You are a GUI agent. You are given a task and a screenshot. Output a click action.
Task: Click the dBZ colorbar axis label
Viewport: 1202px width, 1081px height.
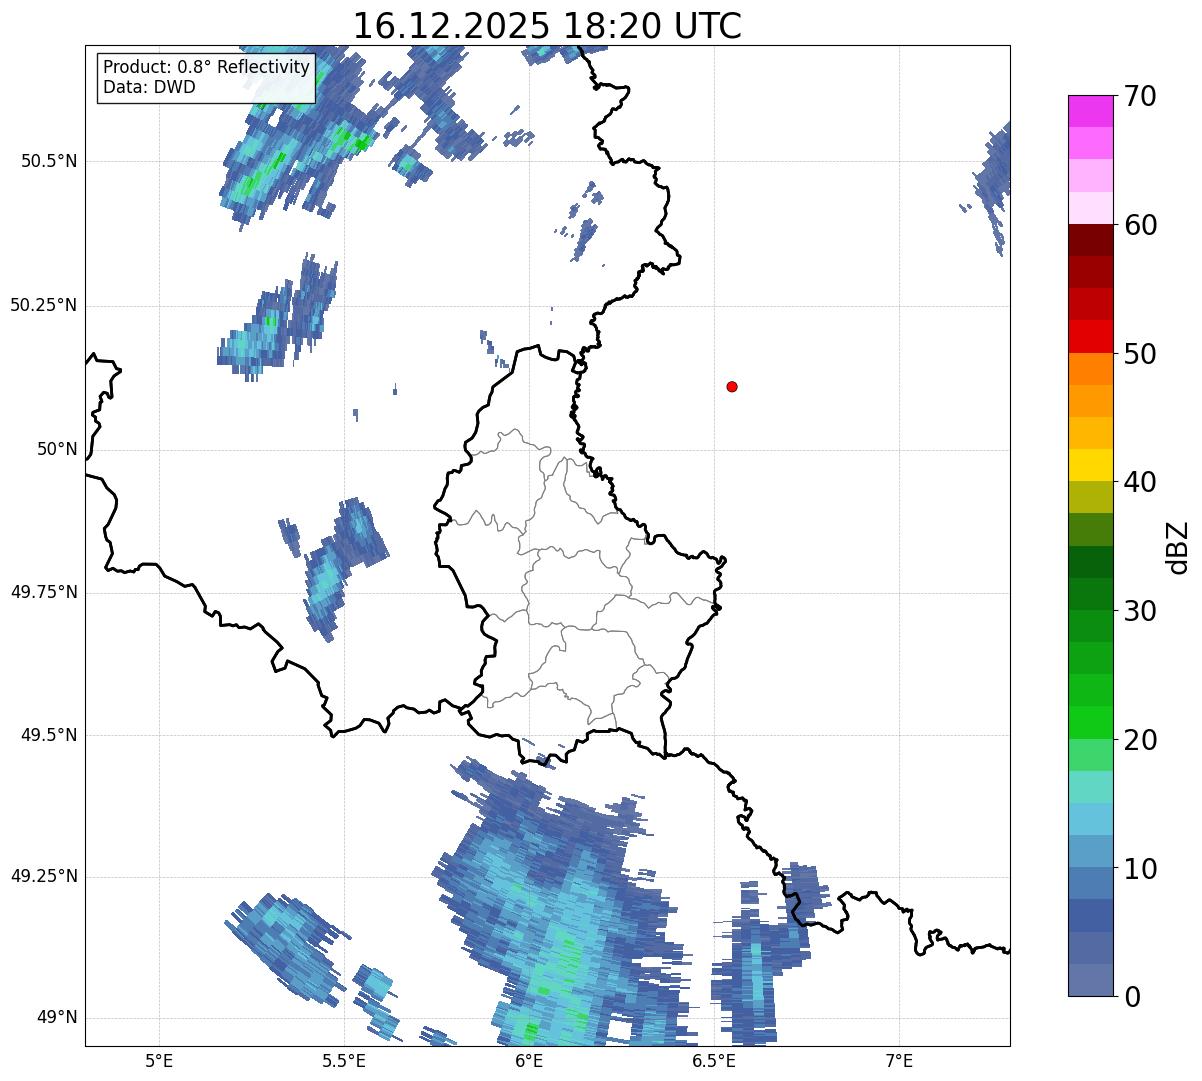pyautogui.click(x=1178, y=547)
